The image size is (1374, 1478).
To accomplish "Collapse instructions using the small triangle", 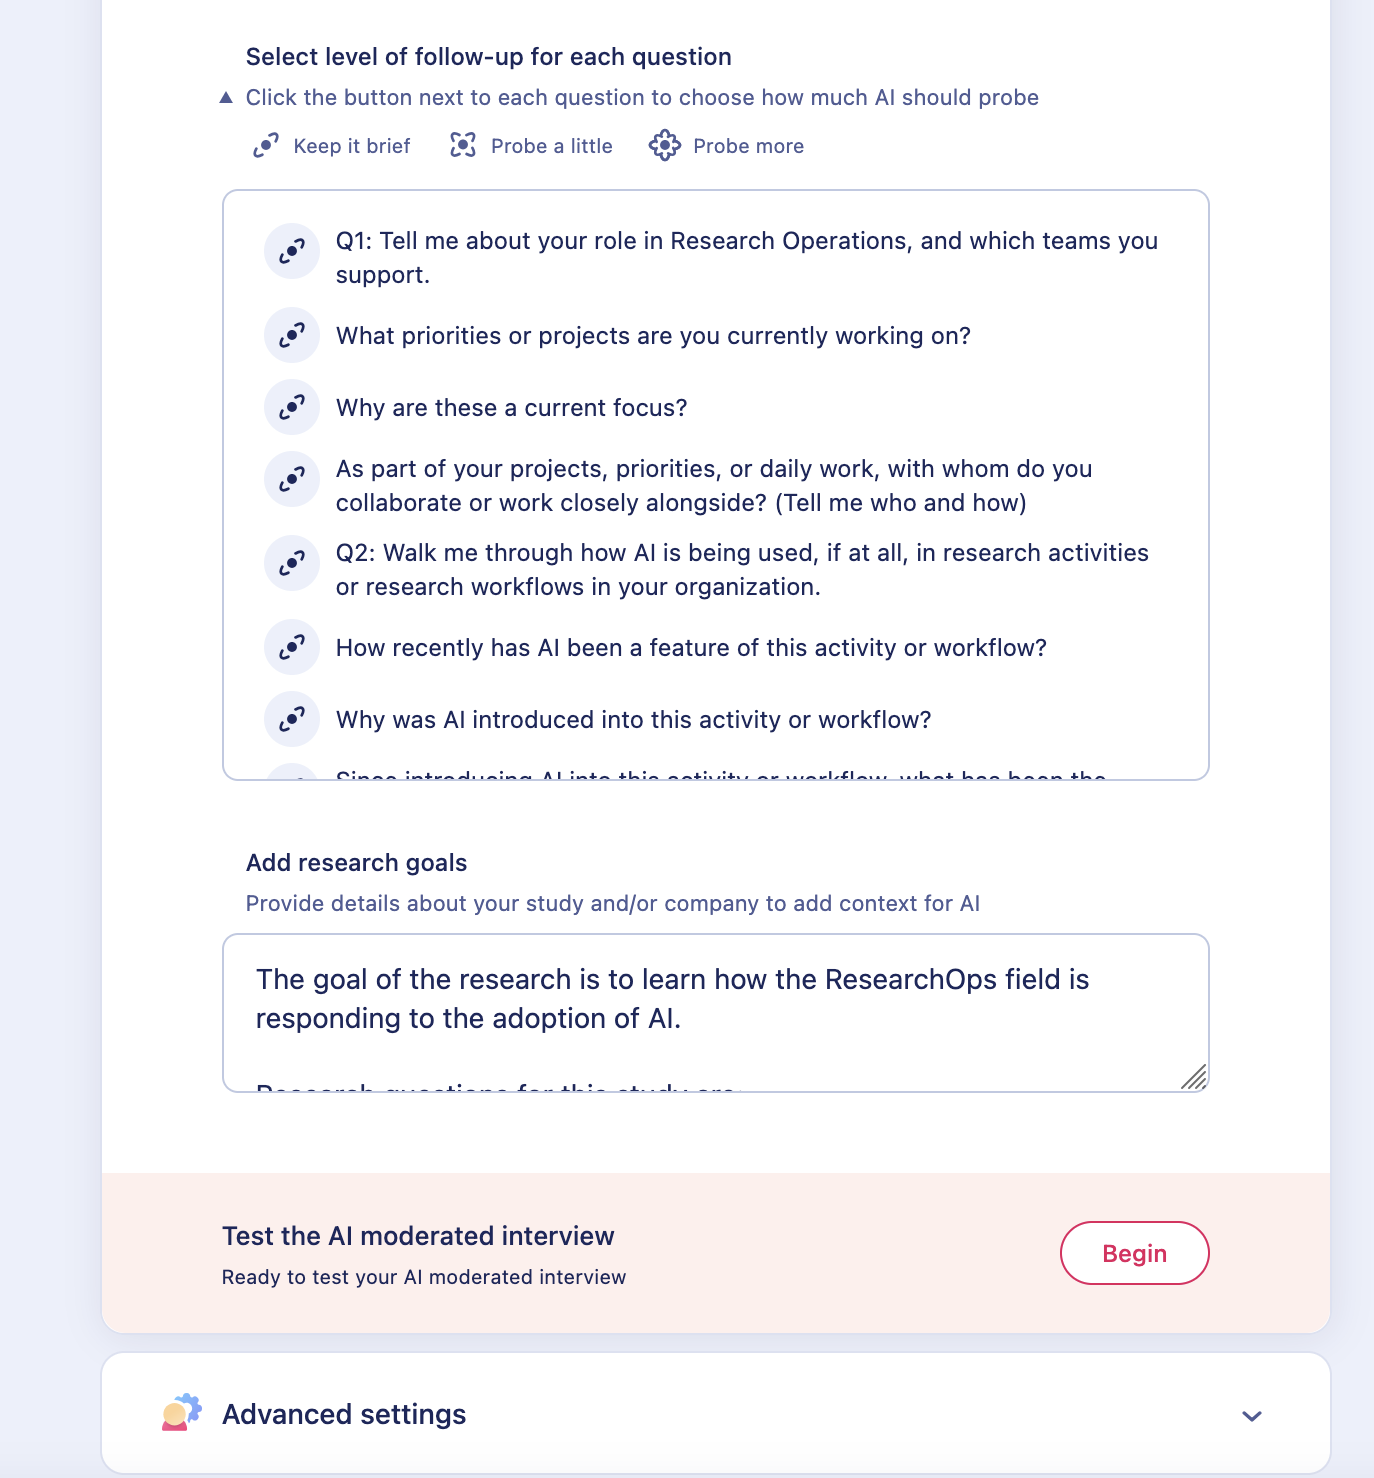I will tap(227, 97).
